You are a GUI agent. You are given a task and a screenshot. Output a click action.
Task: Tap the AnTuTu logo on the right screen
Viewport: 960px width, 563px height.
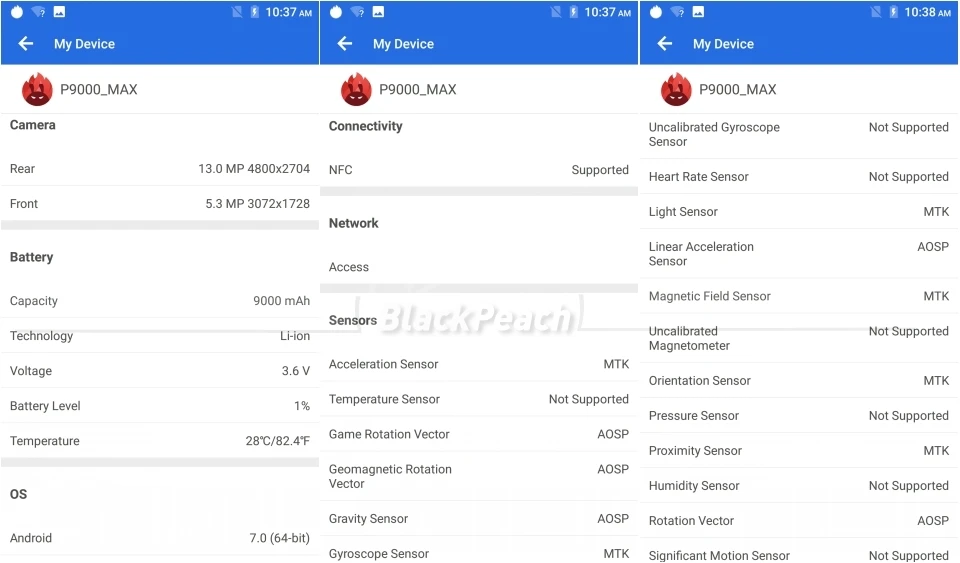click(676, 89)
